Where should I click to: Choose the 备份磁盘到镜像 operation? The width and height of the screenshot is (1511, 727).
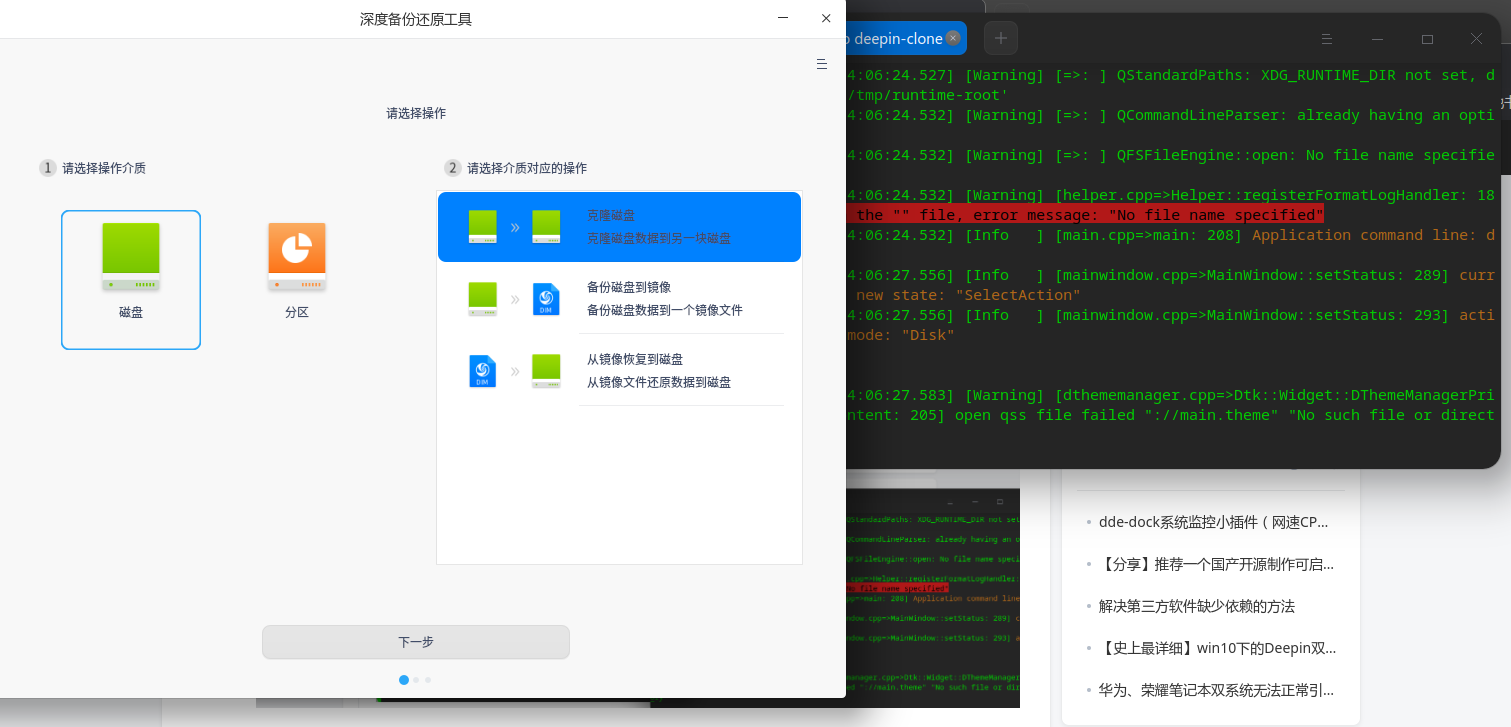(620, 298)
